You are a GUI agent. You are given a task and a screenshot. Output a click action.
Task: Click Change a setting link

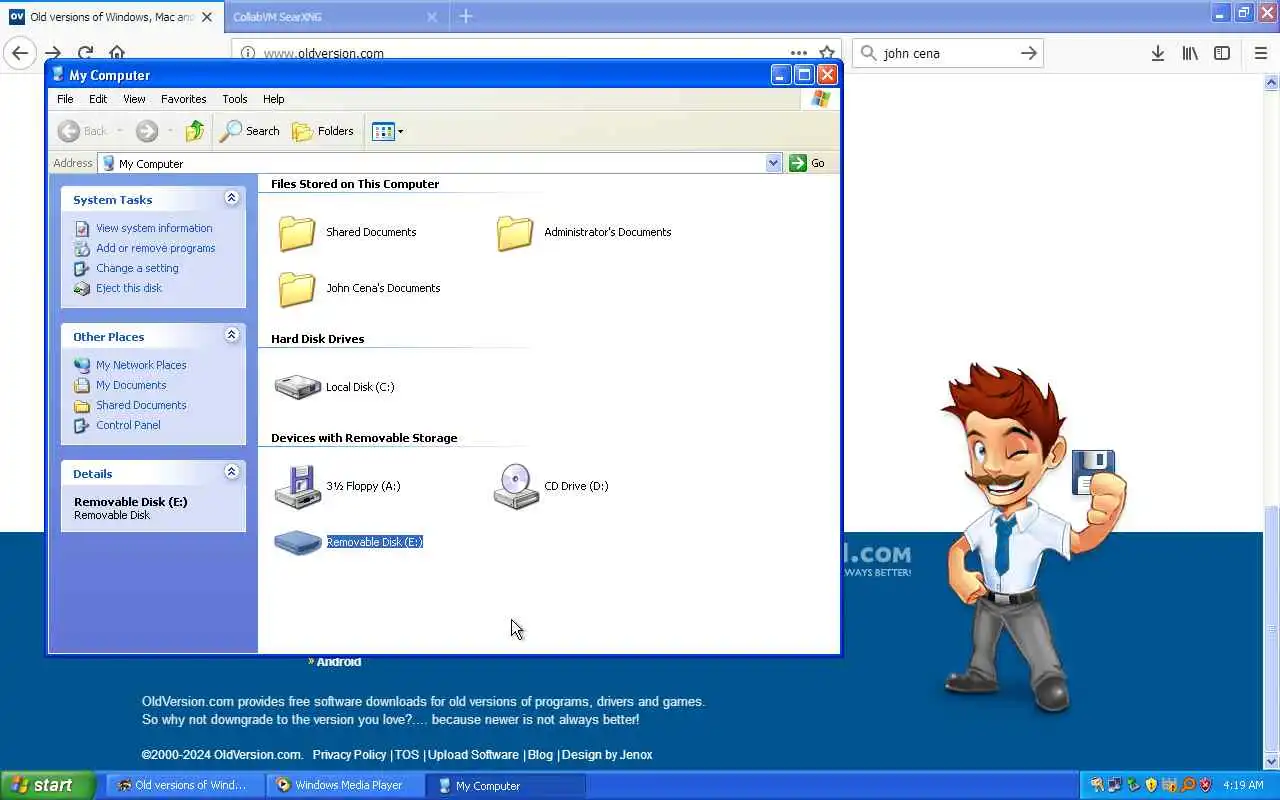(137, 268)
